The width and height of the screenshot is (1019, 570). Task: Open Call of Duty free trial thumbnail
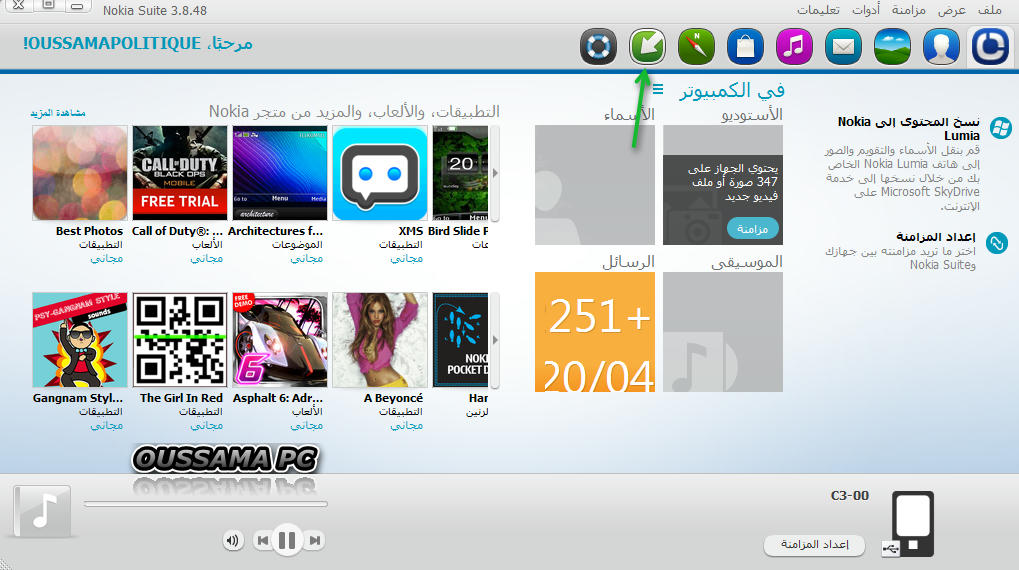(x=180, y=174)
